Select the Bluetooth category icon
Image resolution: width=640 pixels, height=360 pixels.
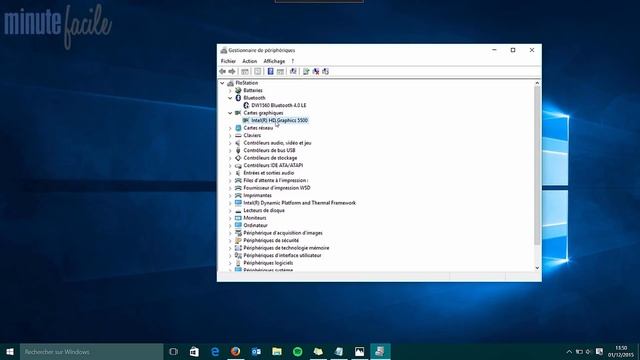238,98
